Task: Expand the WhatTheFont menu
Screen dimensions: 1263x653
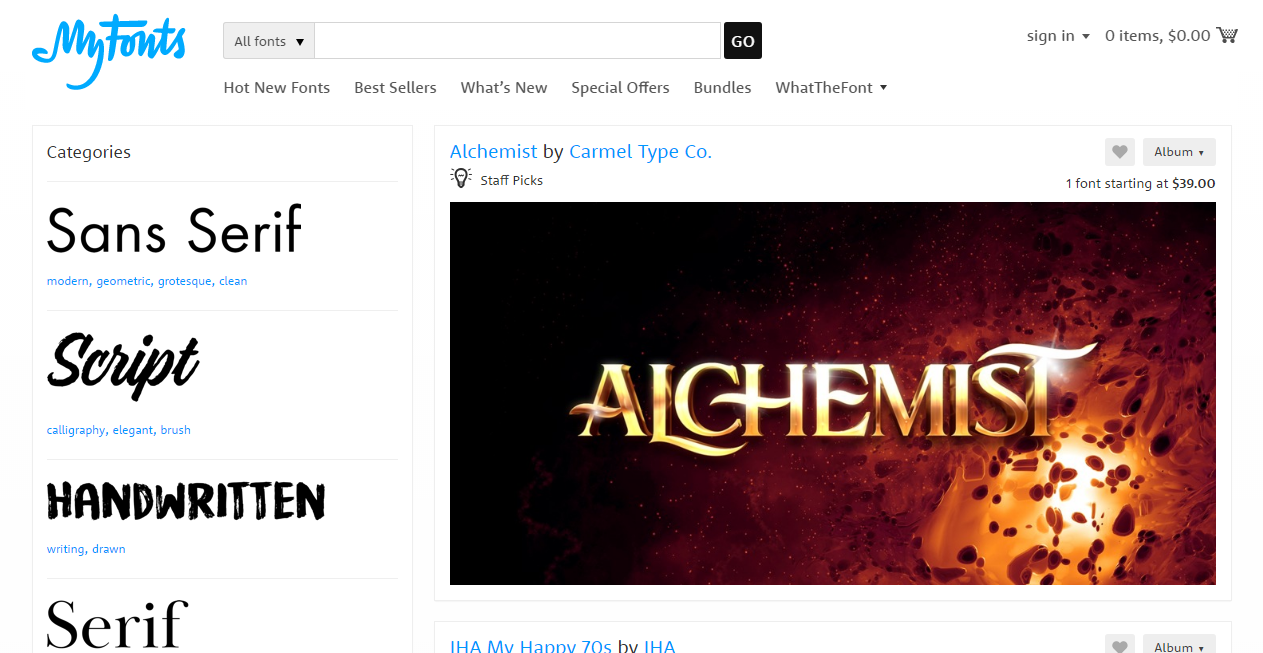Action: pos(831,88)
